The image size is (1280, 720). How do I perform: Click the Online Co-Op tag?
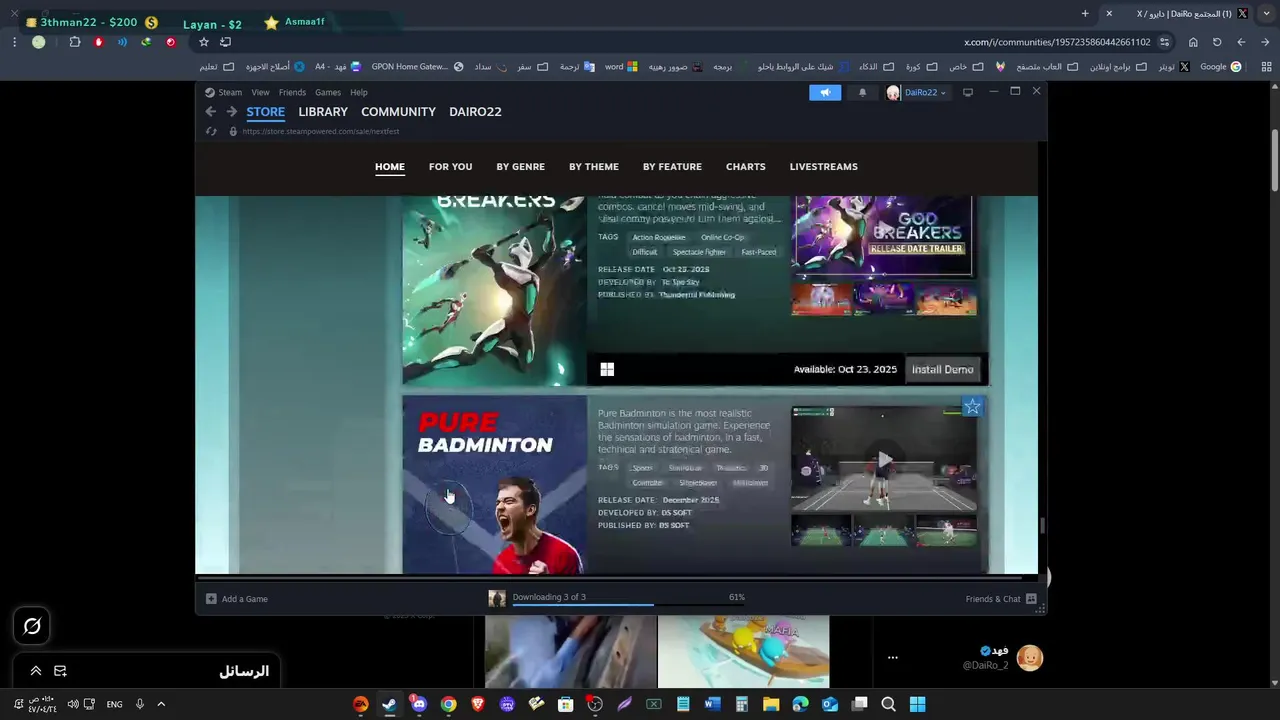click(x=722, y=237)
